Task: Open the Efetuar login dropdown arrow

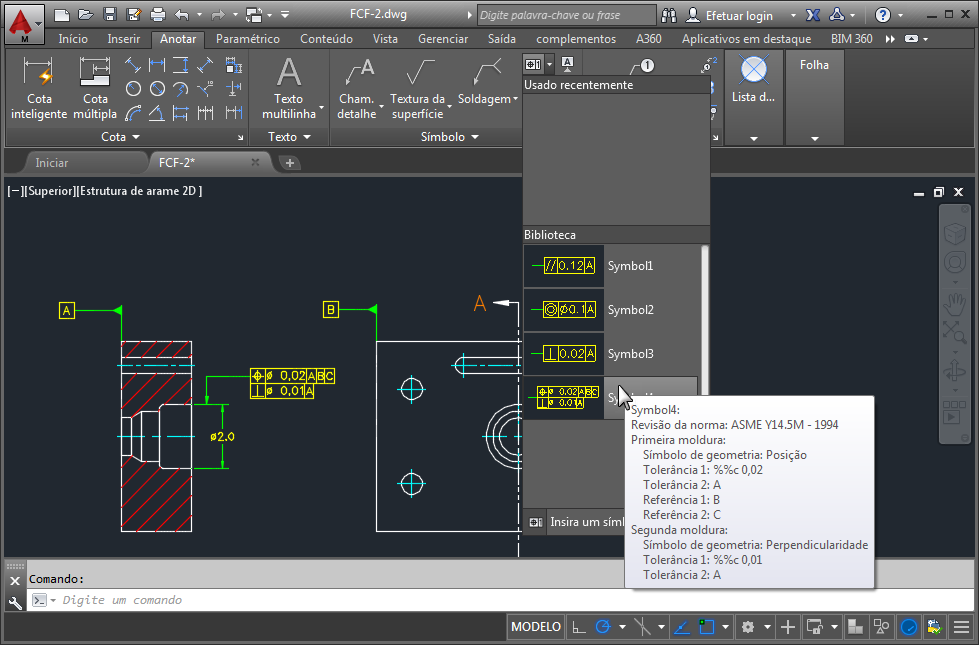Action: 793,16
